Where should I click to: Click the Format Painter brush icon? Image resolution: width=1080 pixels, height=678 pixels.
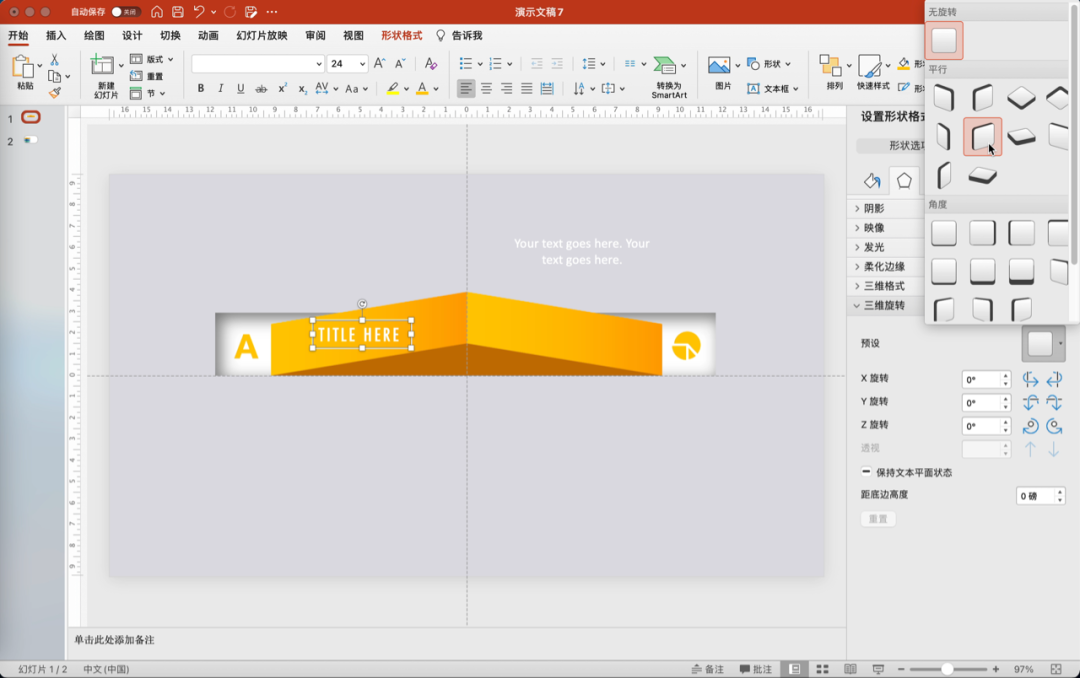[55, 93]
